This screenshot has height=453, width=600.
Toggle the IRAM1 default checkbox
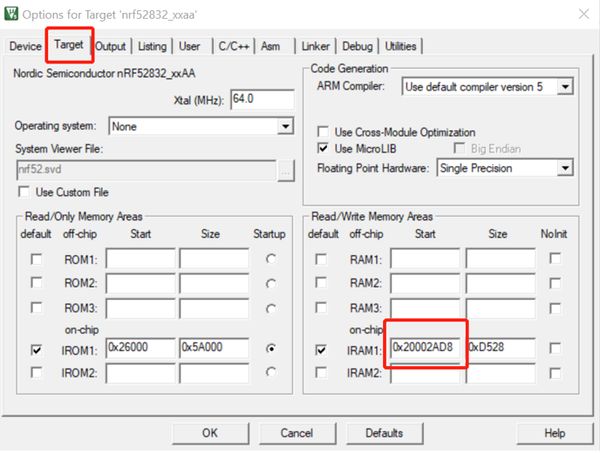(321, 349)
